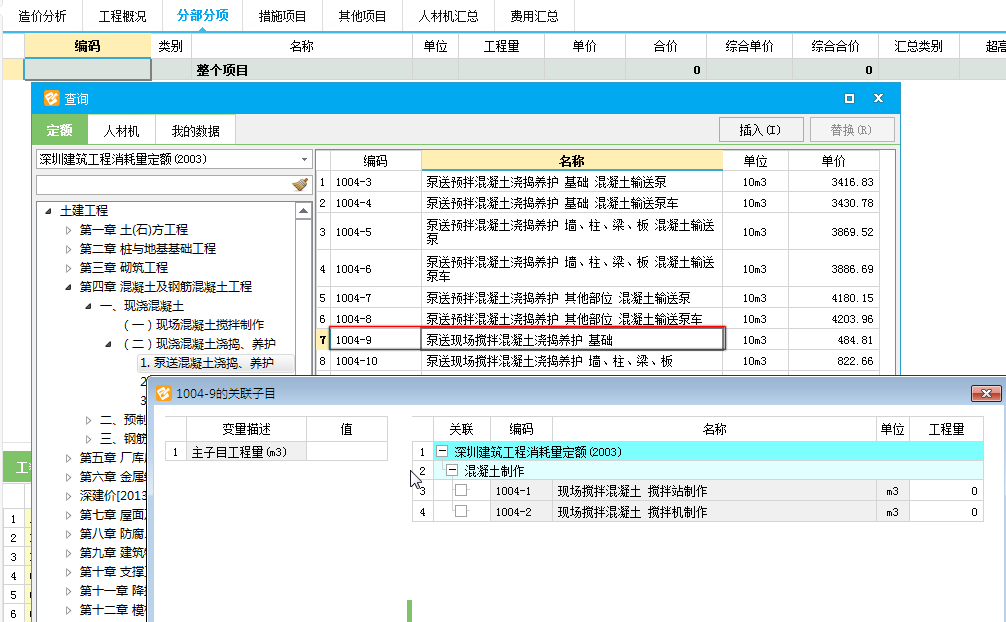Select tree item (一) 现场混凝土搅拌制作
The image size is (1006, 622).
click(x=193, y=325)
